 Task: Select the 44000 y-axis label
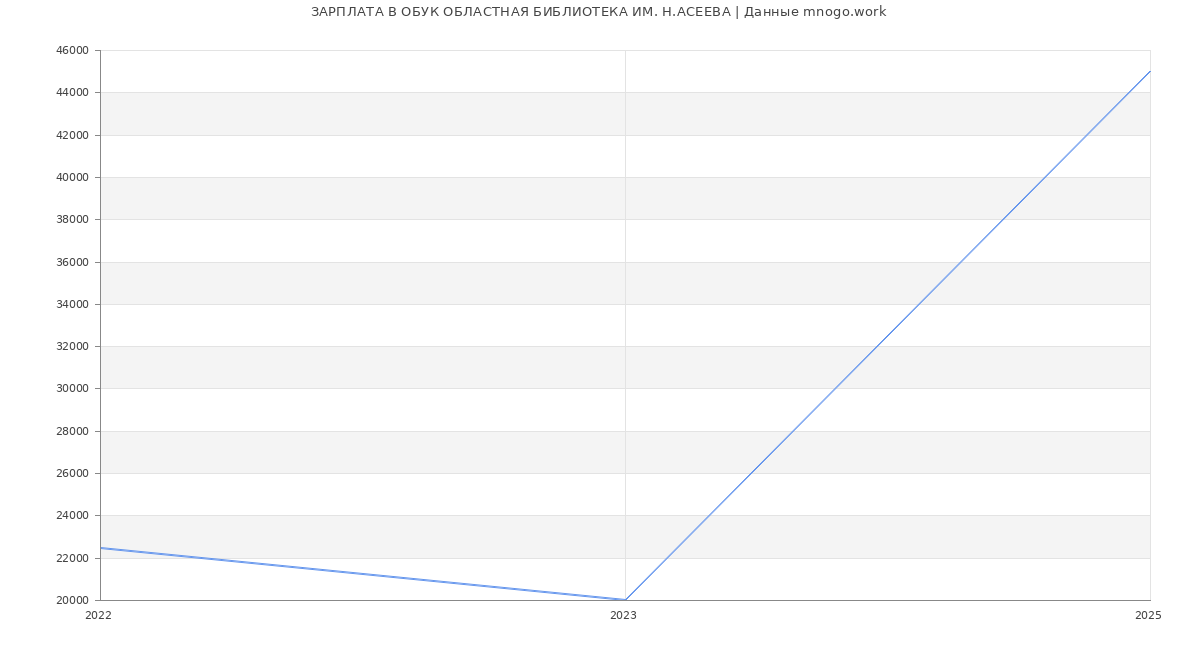(73, 92)
